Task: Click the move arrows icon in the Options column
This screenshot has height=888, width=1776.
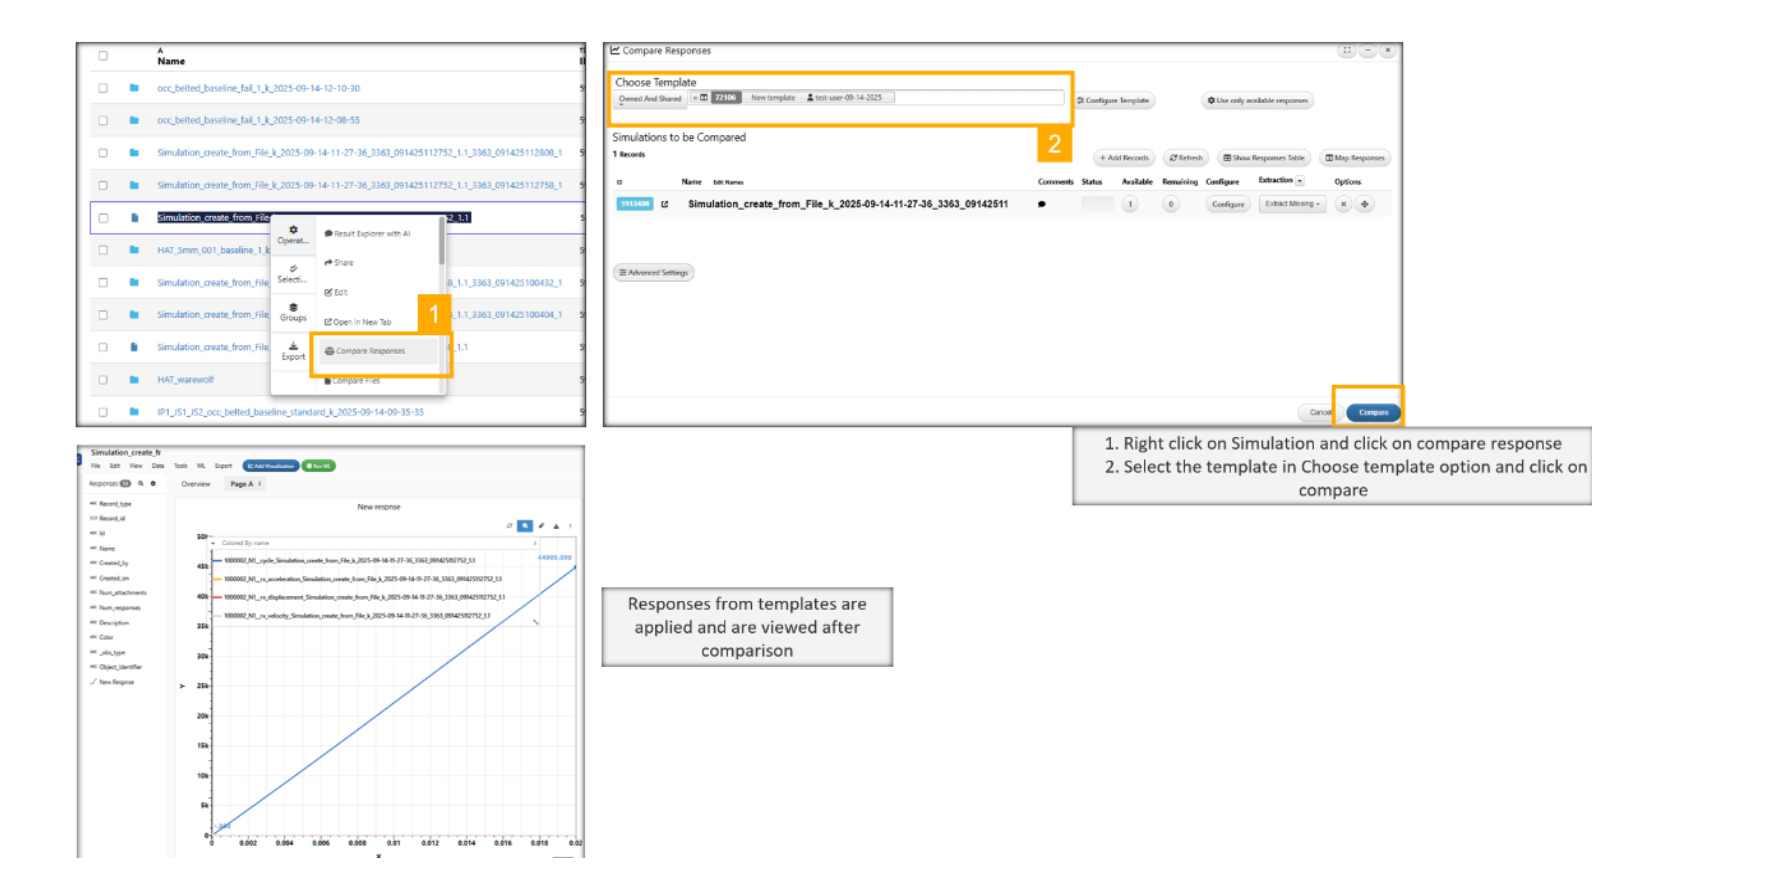Action: 1364,204
